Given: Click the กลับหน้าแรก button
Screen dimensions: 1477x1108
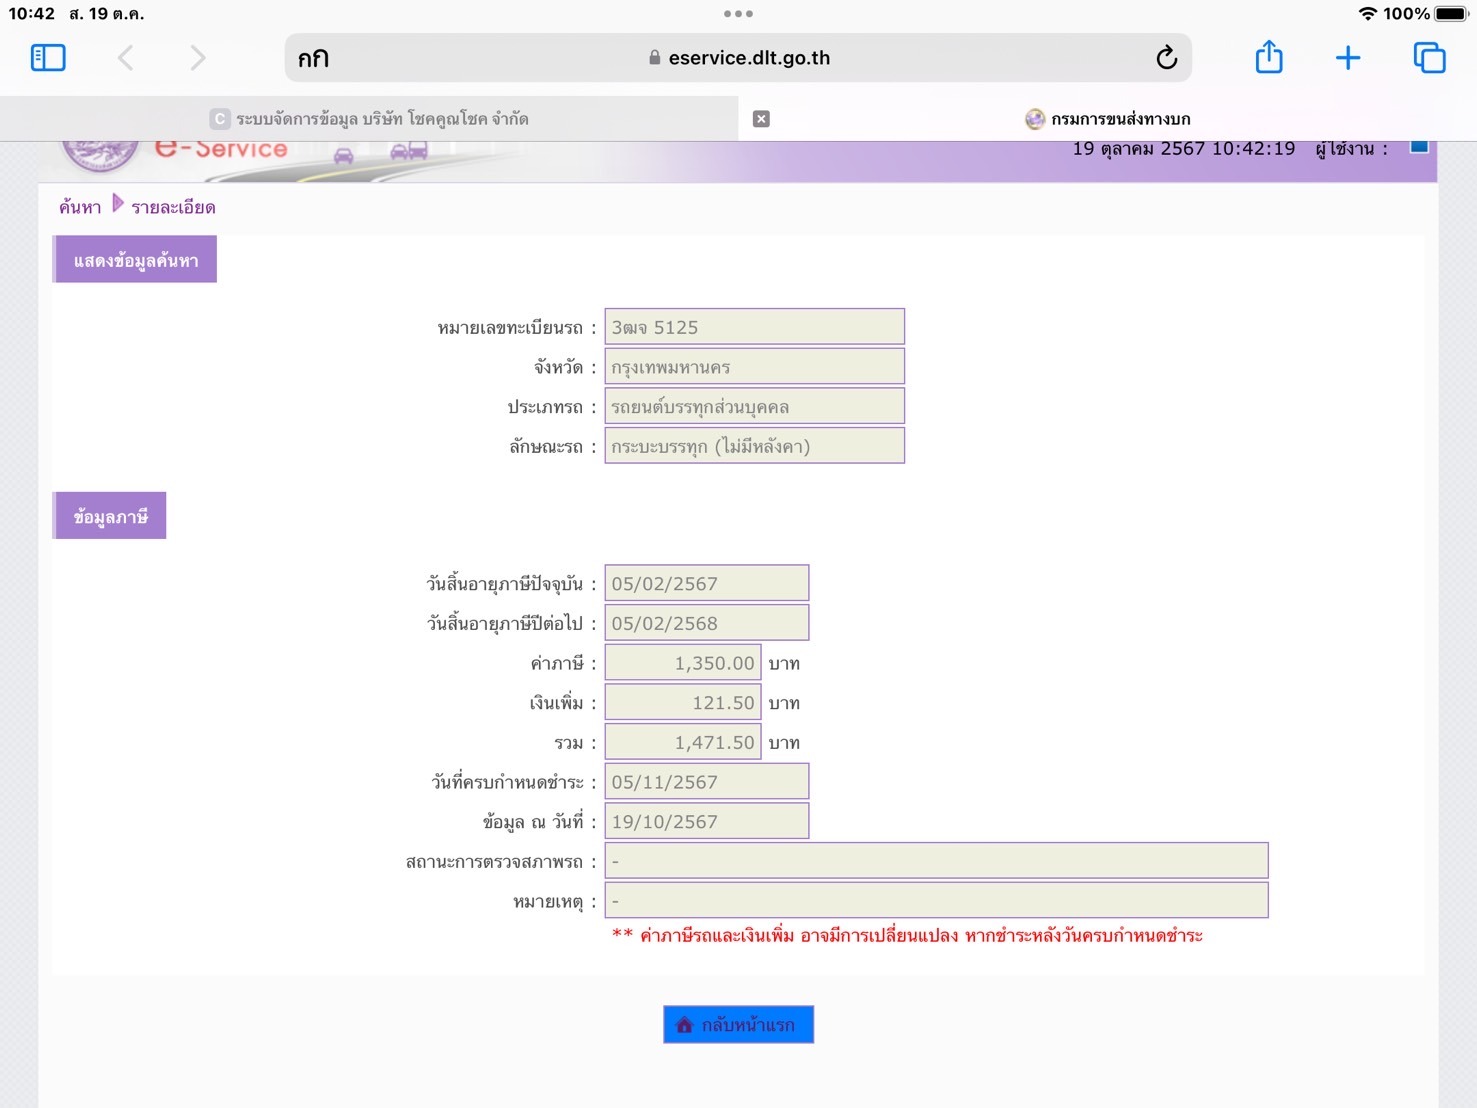Looking at the screenshot, I should (x=738, y=1024).
